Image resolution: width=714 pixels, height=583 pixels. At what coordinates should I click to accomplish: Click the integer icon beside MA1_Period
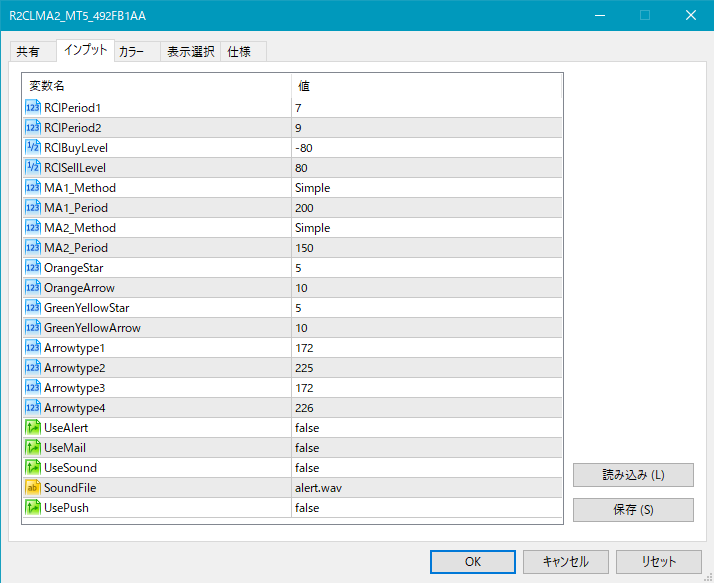coord(33,208)
